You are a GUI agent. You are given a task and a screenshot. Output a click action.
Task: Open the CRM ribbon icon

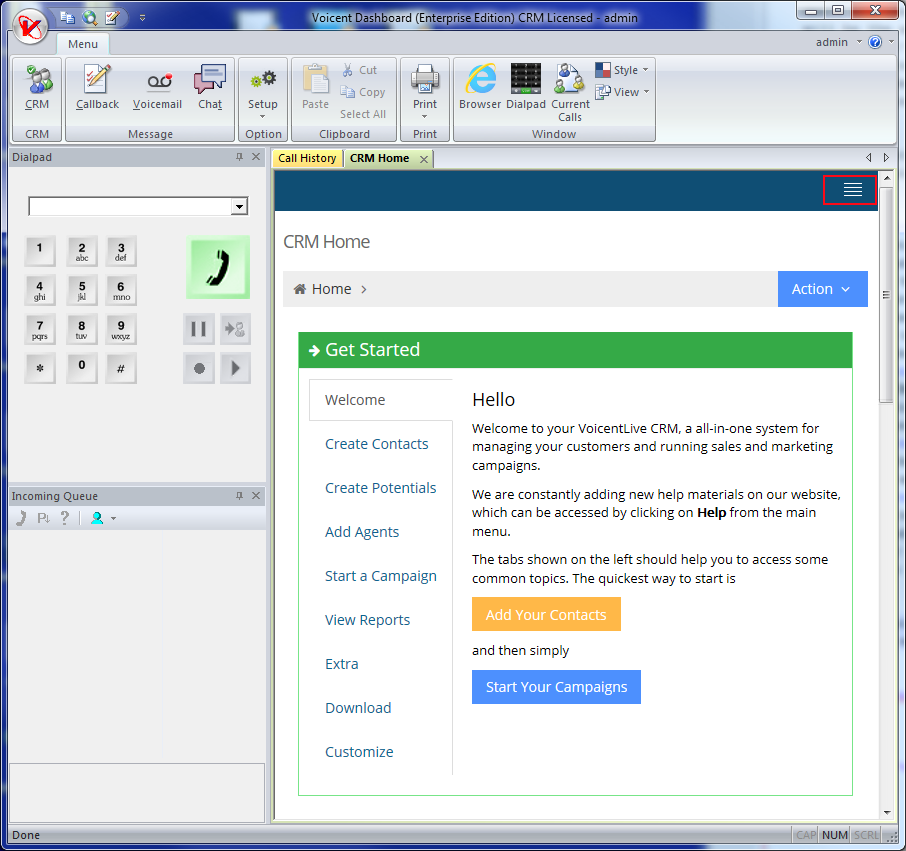[38, 87]
